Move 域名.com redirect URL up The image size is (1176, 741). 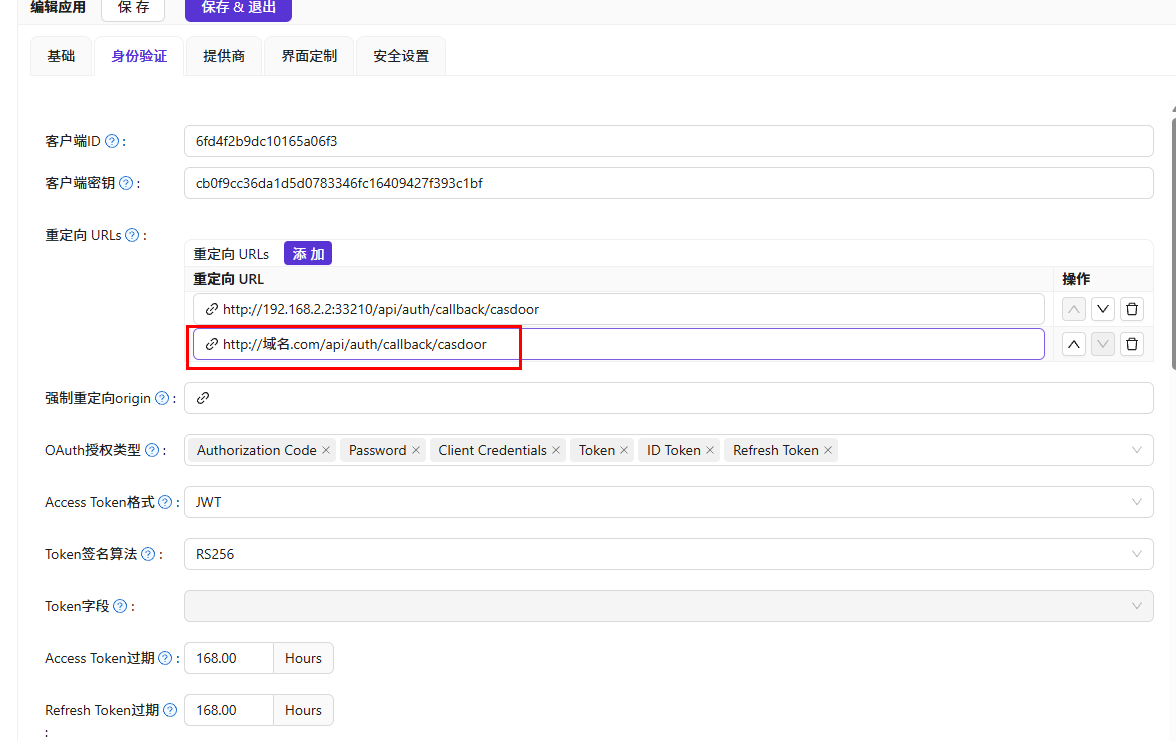coord(1073,344)
